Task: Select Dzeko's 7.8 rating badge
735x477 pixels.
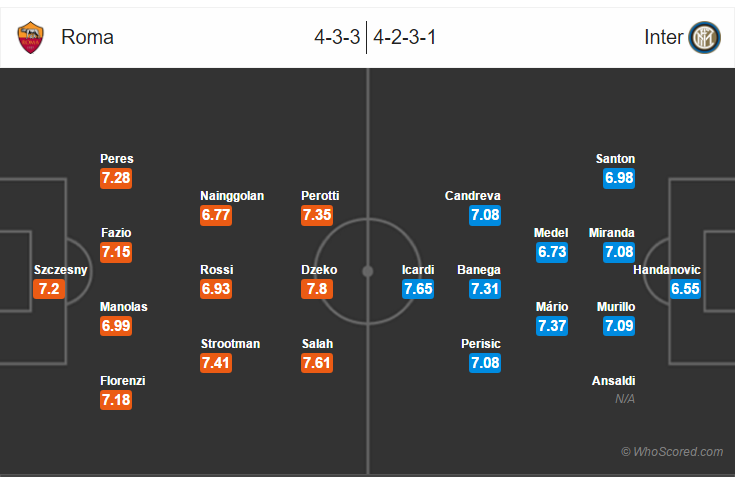Action: point(317,289)
